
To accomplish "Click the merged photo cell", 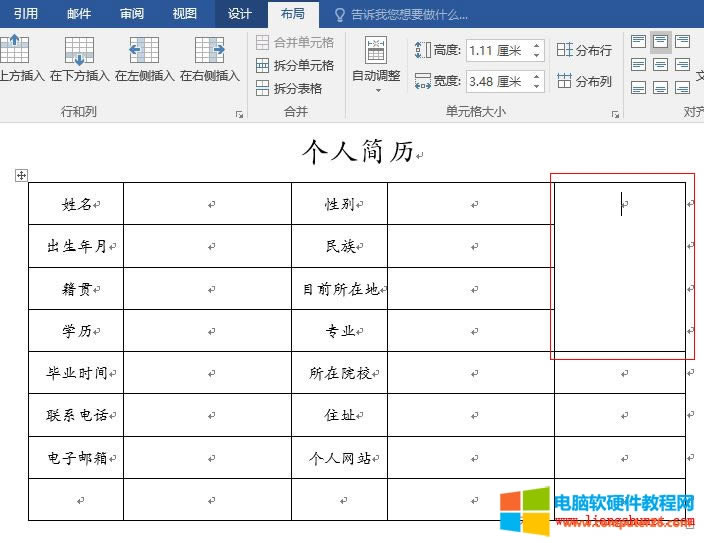I will (620, 267).
